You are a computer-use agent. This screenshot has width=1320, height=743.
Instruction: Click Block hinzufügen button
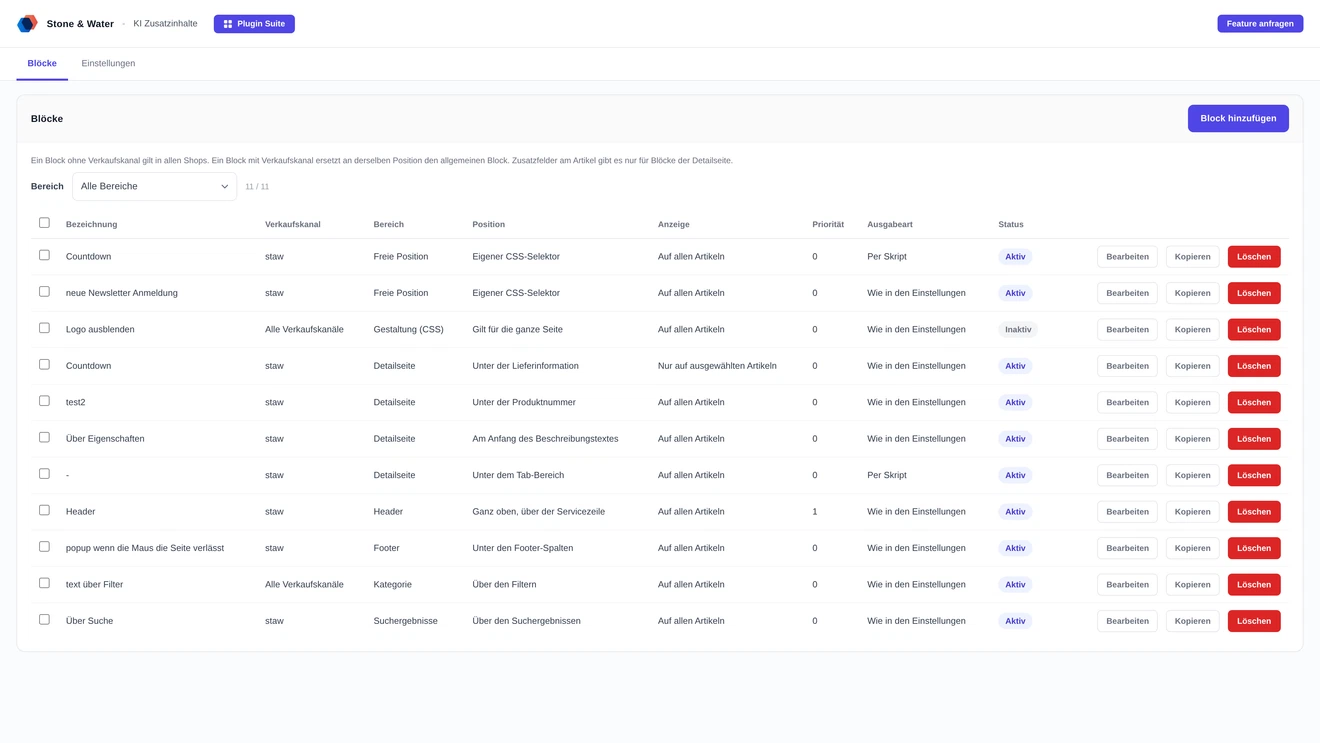pos(1238,118)
